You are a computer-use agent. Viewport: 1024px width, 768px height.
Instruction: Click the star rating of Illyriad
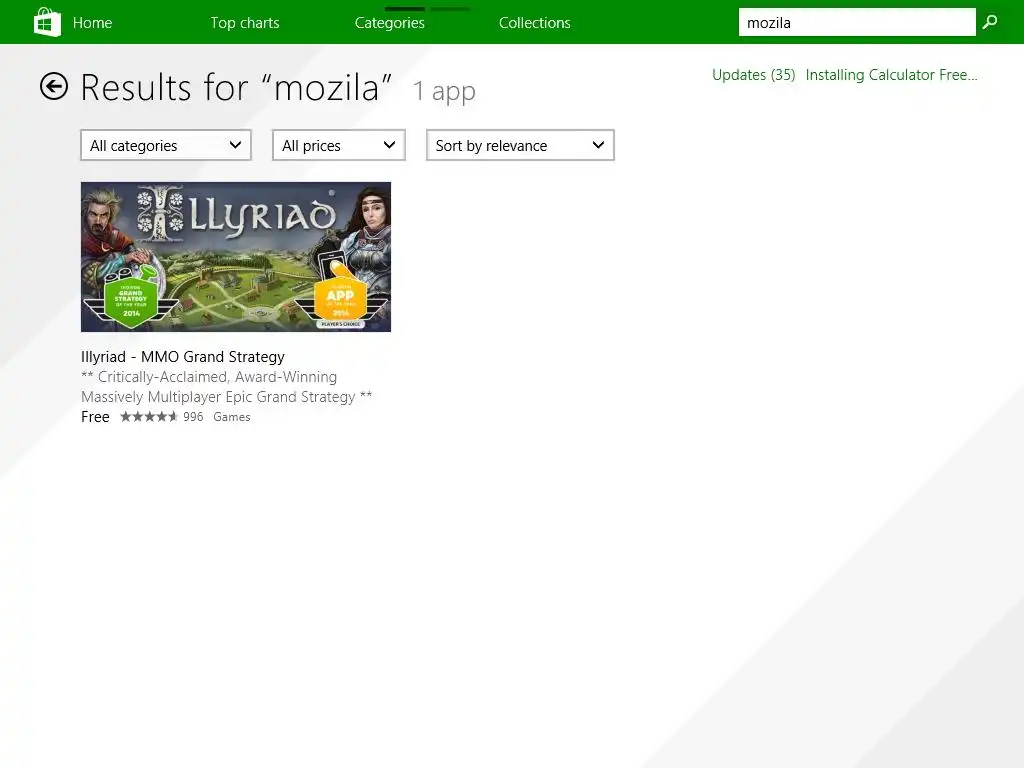click(149, 417)
